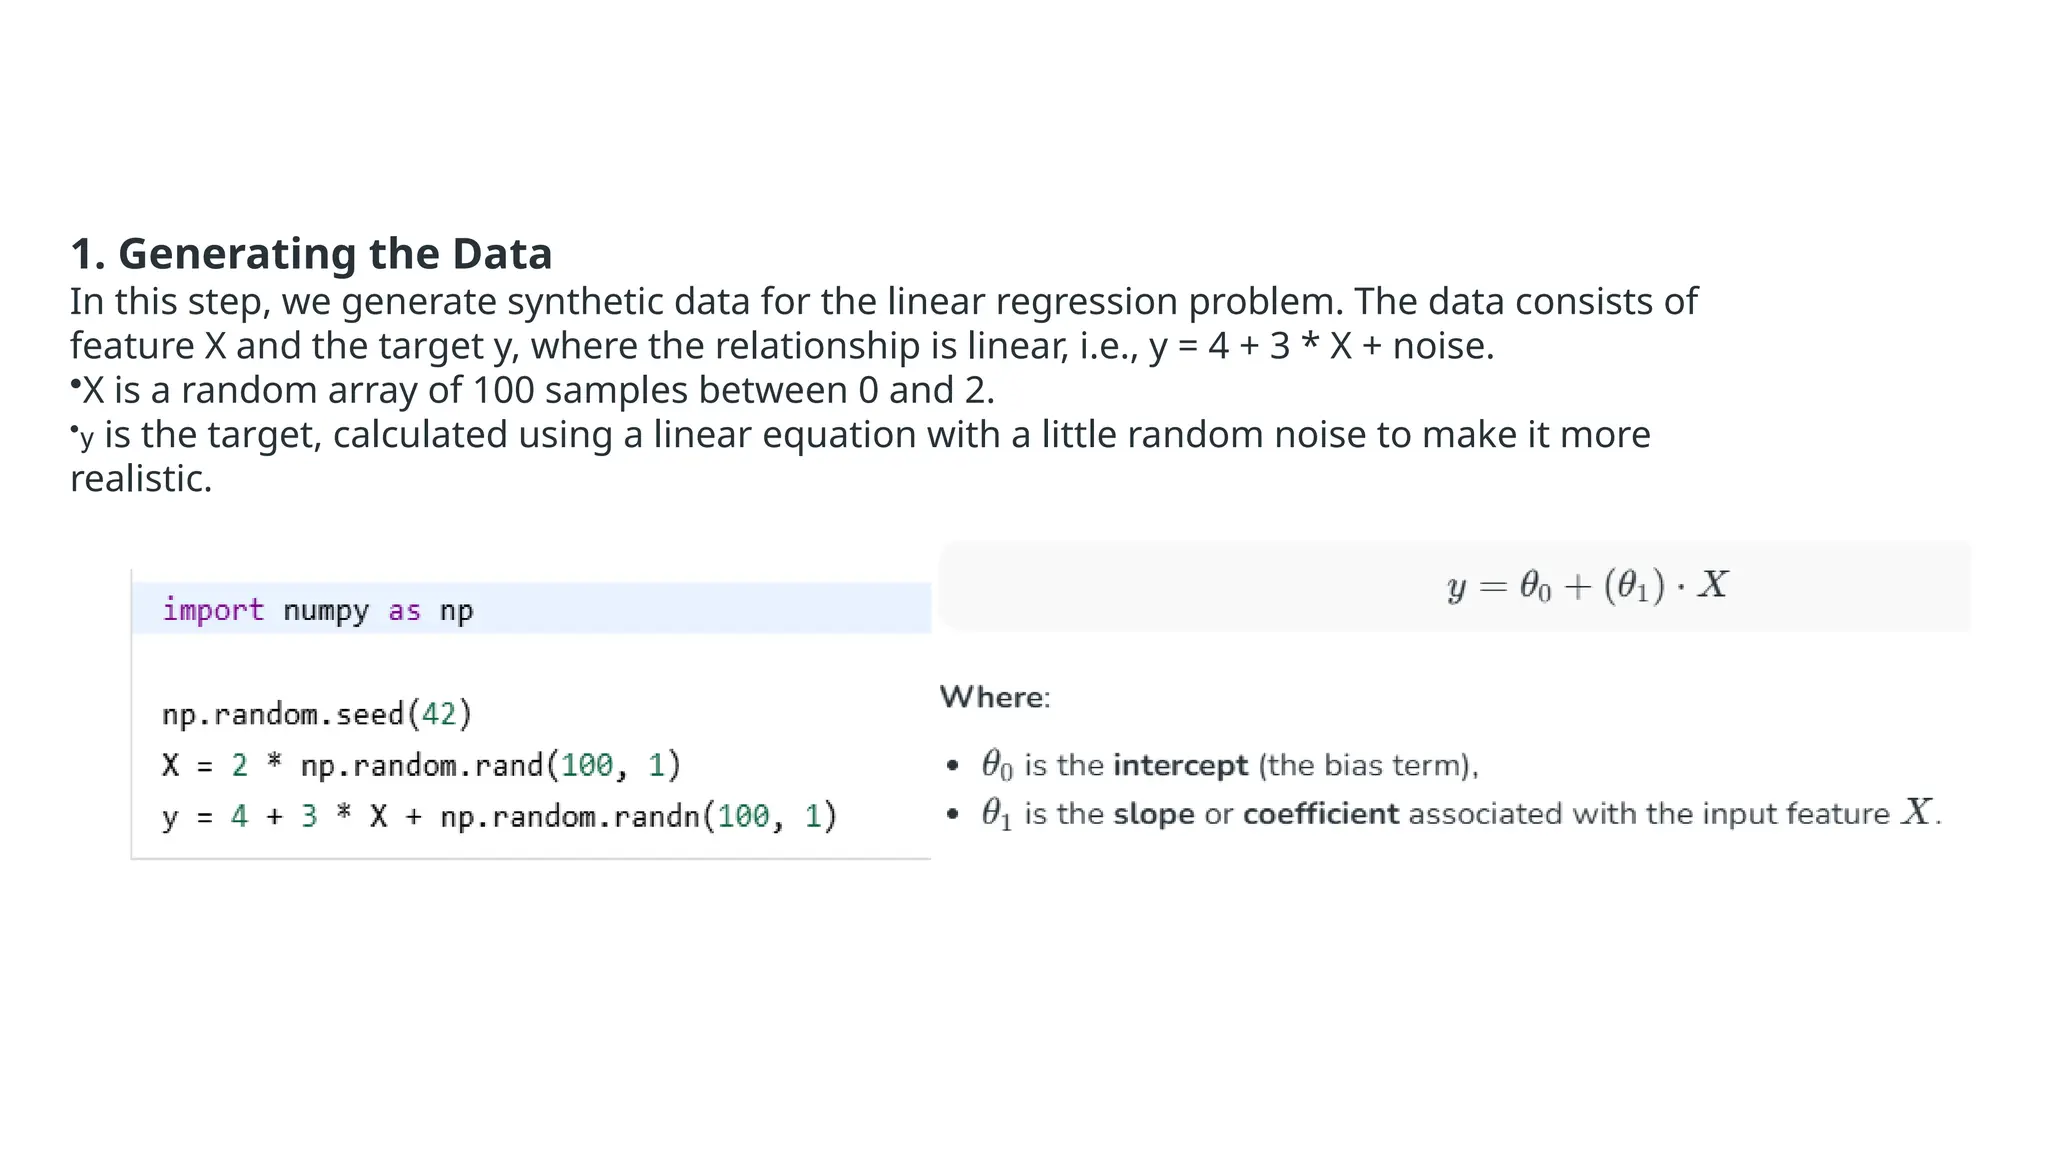Screen dimensions: 2048x1152
Task: Click the bold word "intercept"
Action: coord(1180,766)
